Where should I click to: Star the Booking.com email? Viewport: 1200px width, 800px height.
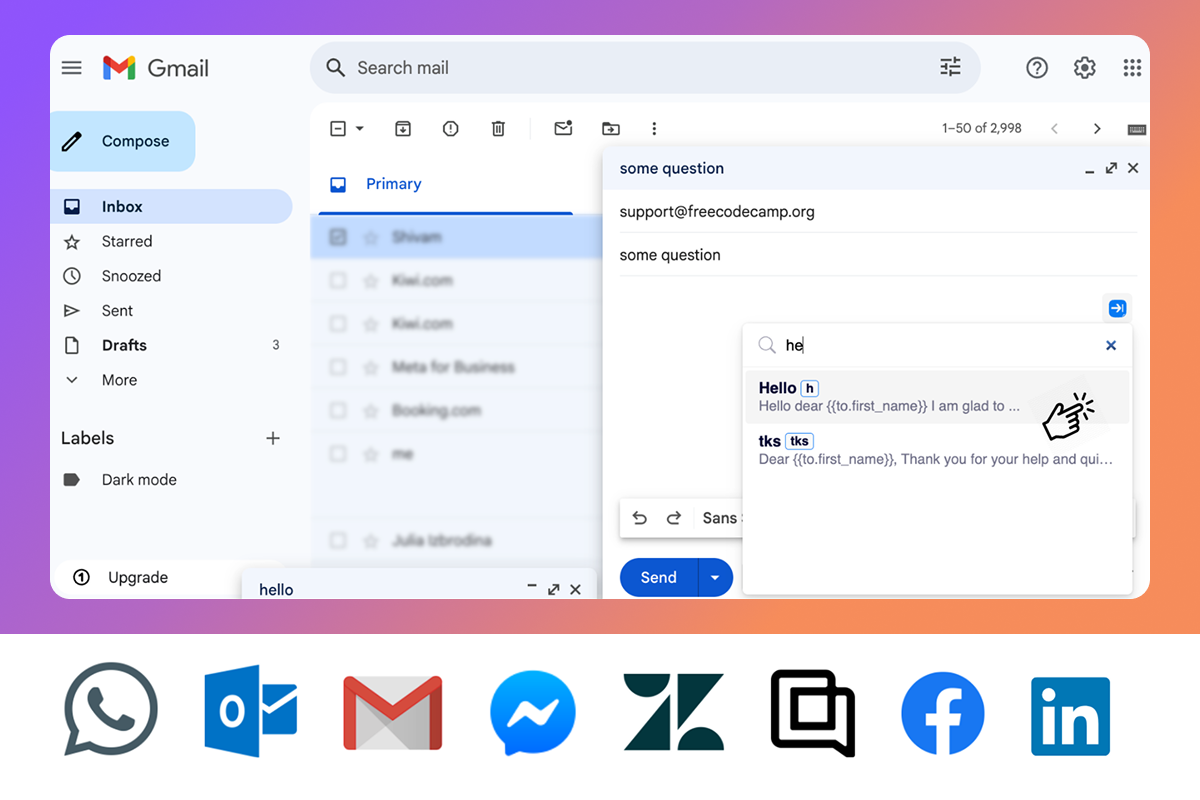[371, 410]
